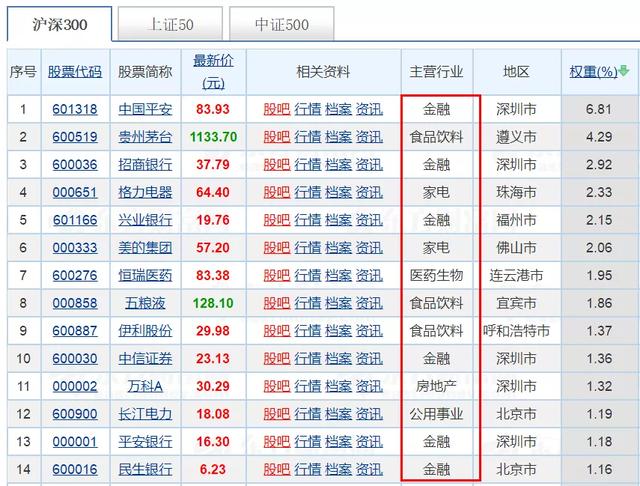Open 股吧 link in 平安银行 row
Viewport: 640px width, 486px height.
point(277,442)
